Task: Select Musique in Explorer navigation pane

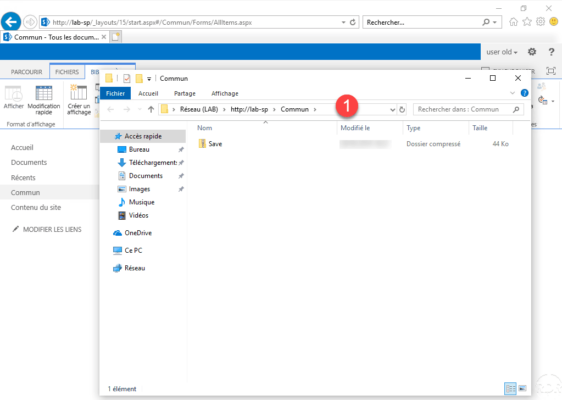Action: [143, 202]
